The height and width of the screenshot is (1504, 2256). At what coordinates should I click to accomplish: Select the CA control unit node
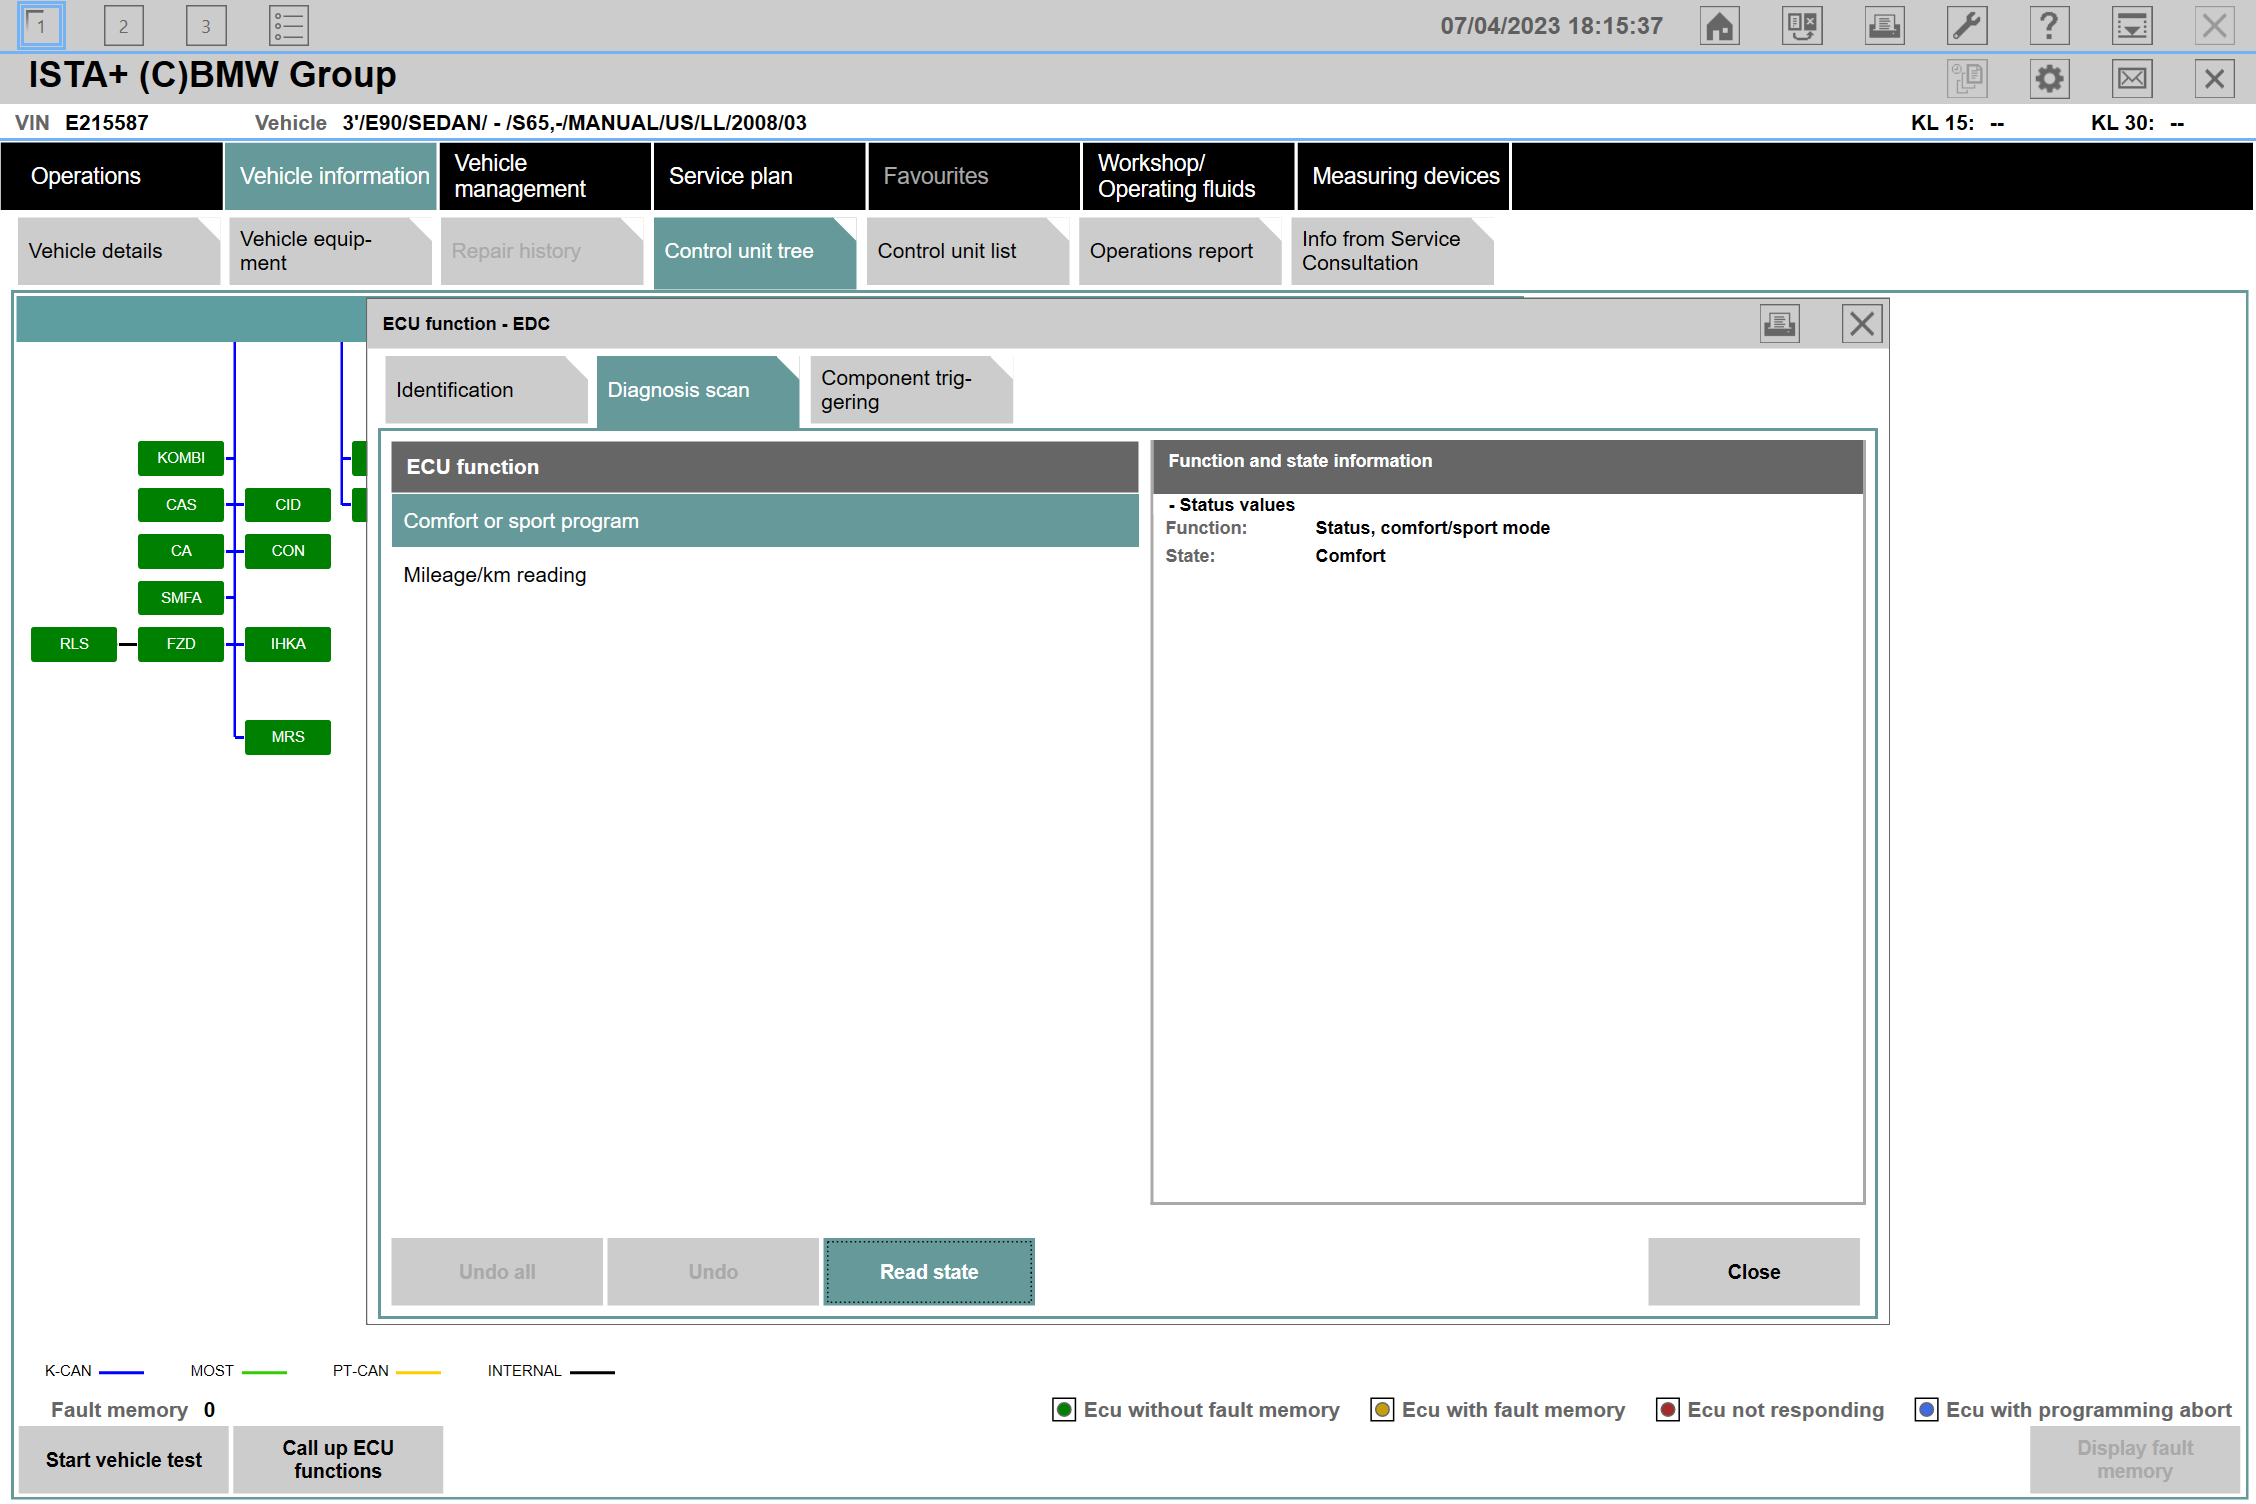point(181,551)
